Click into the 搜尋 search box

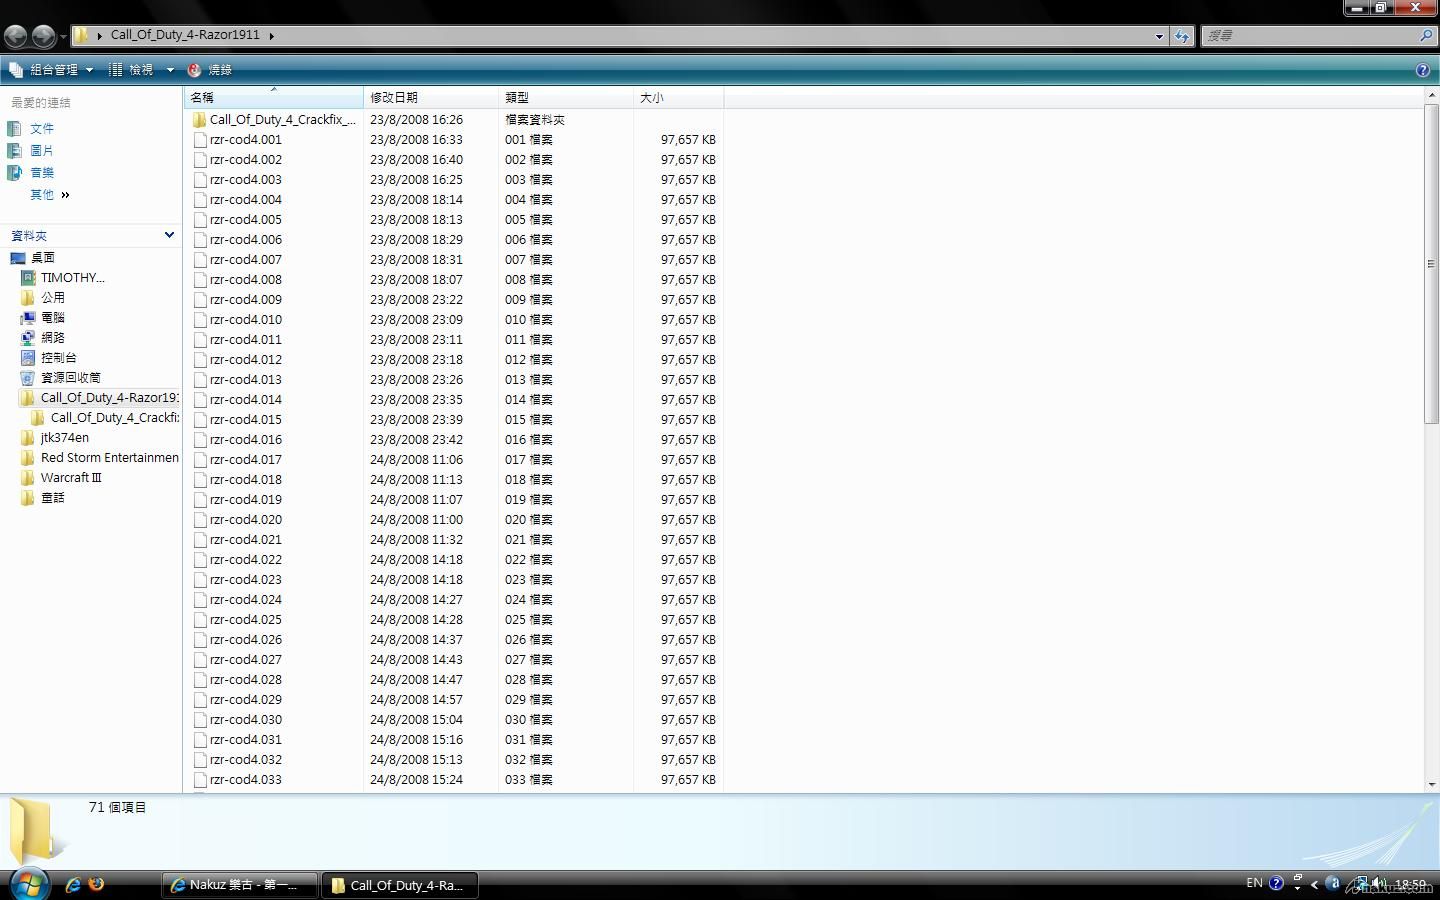[1310, 36]
